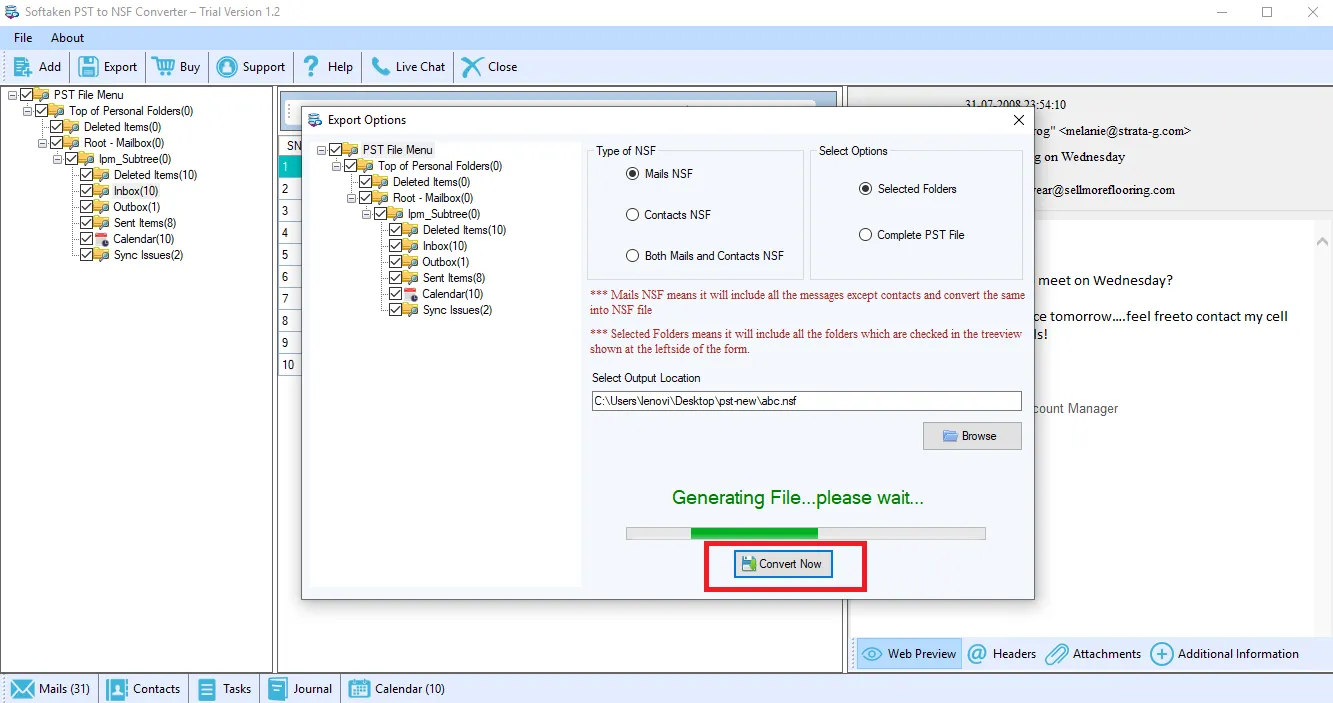Click the Attachments paperclip icon
The image size is (1333, 703).
click(x=1057, y=654)
